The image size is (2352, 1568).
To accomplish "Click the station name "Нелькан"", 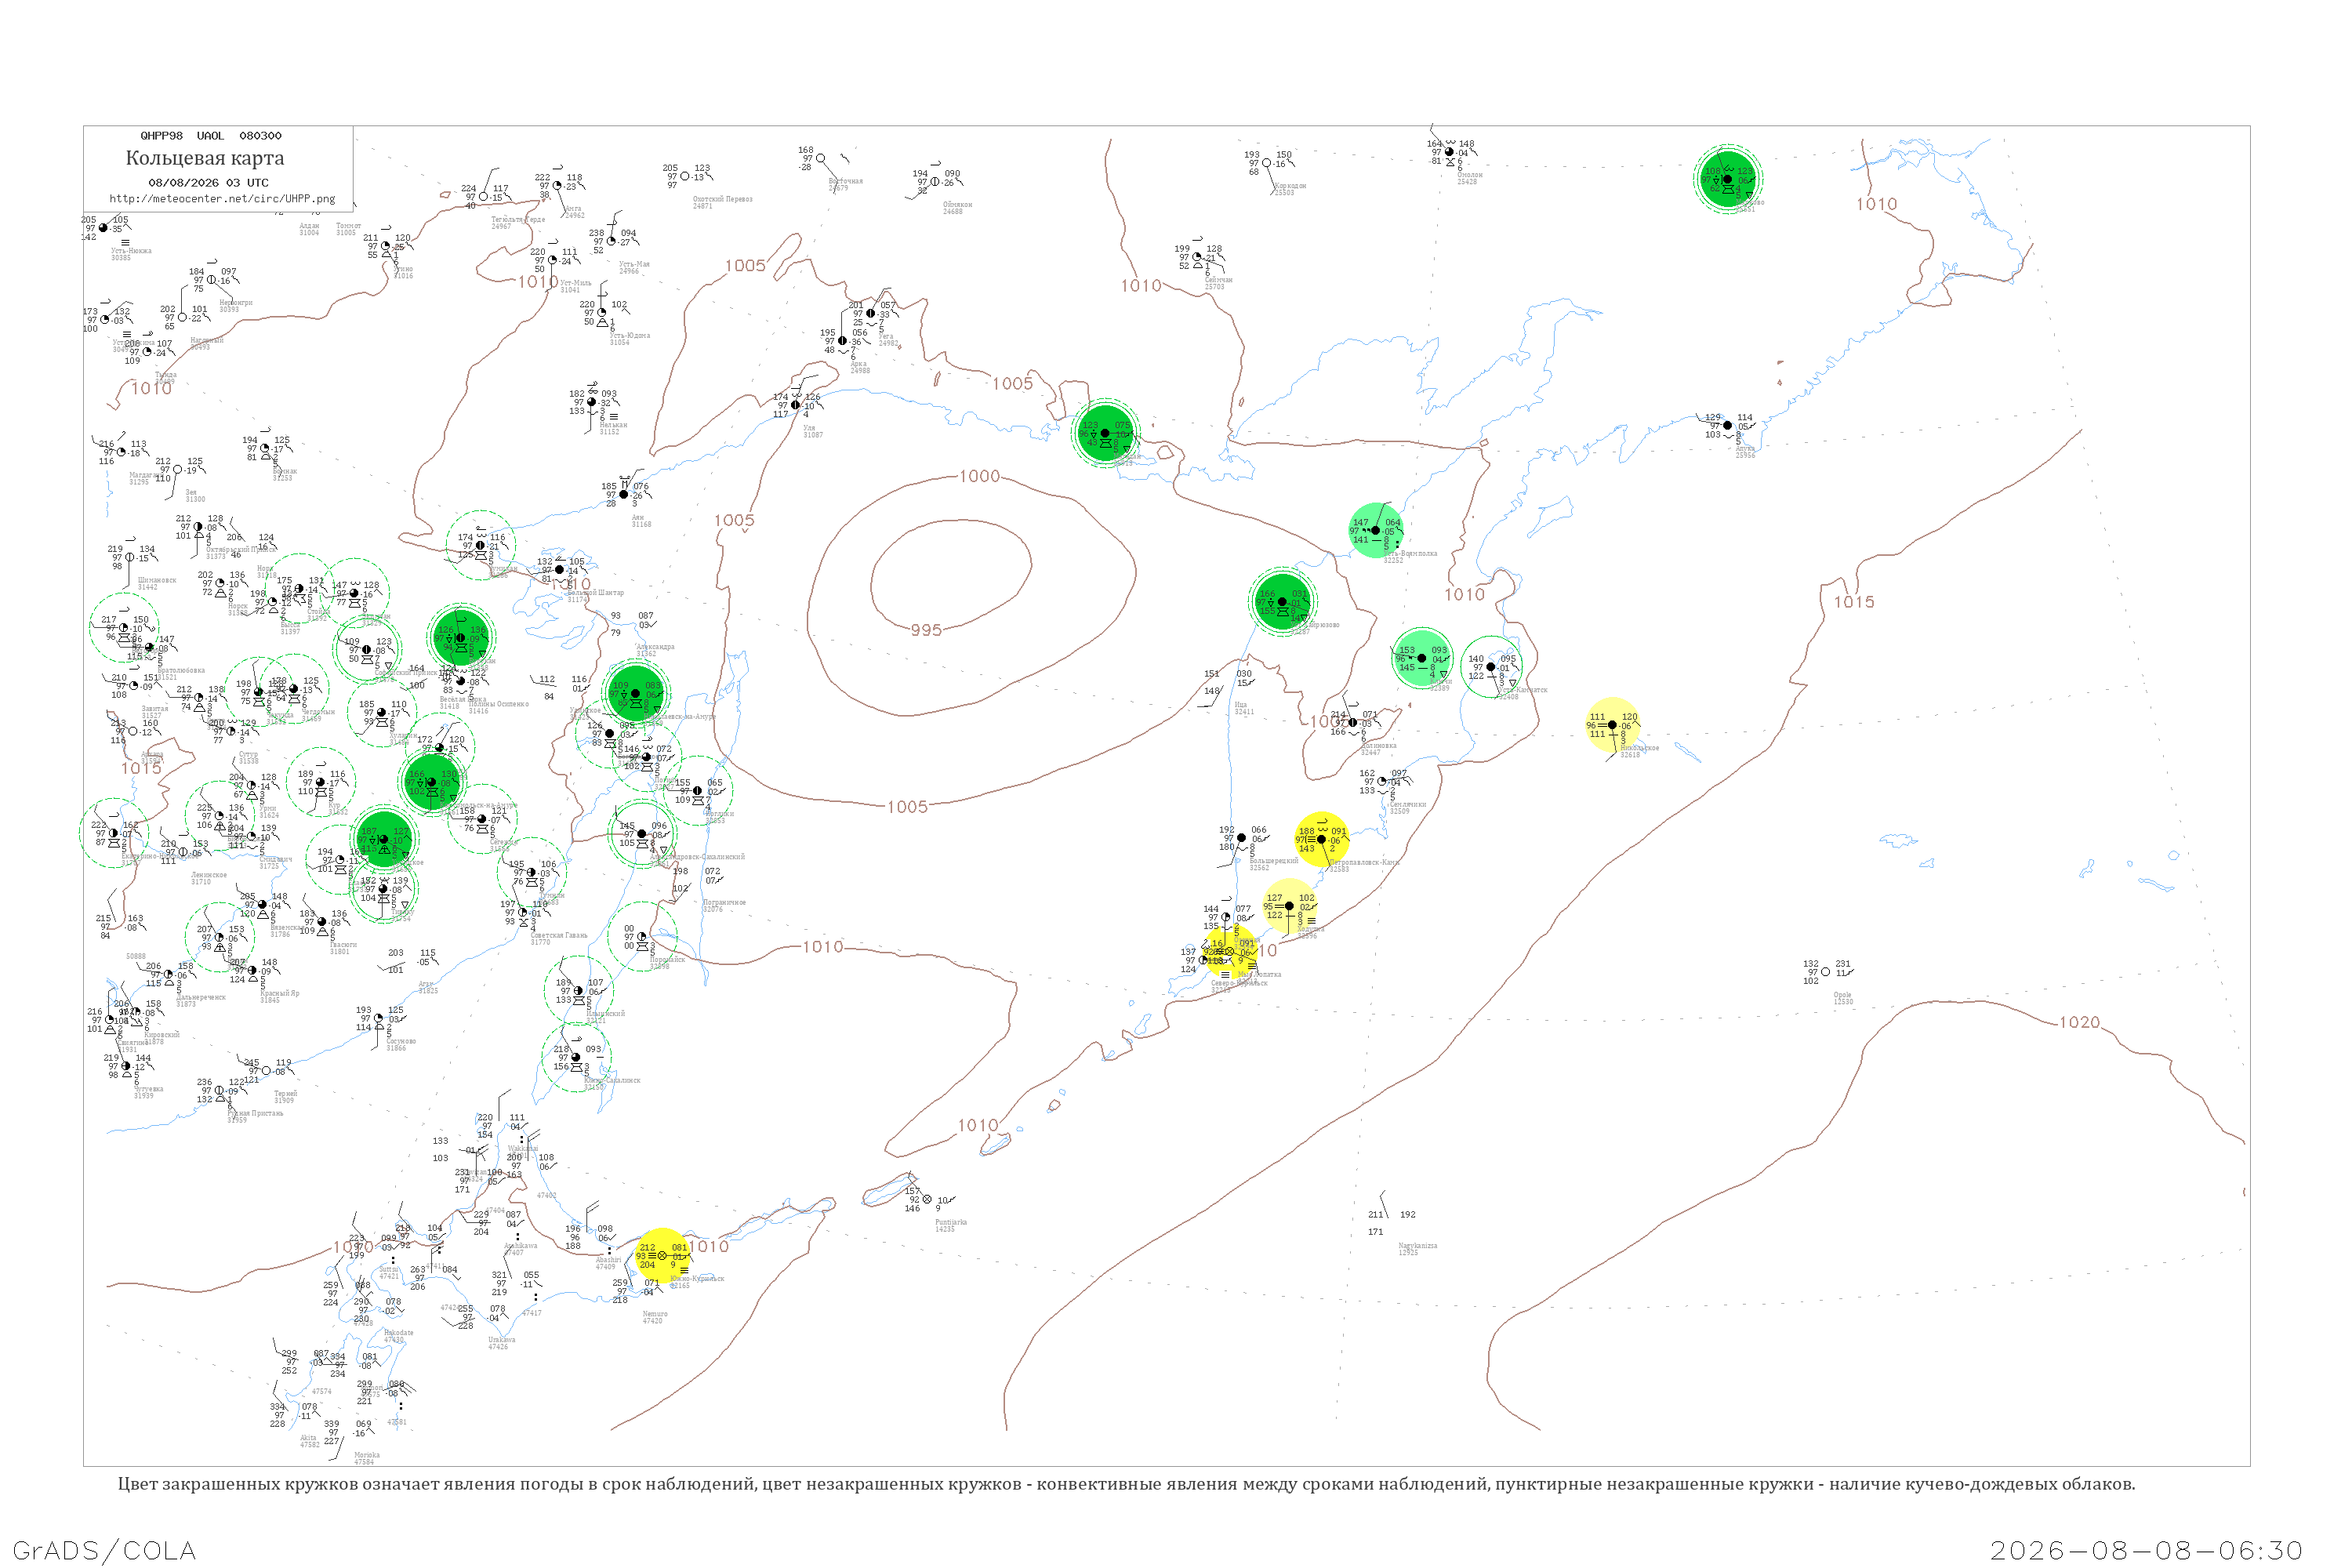I will pos(613,425).
